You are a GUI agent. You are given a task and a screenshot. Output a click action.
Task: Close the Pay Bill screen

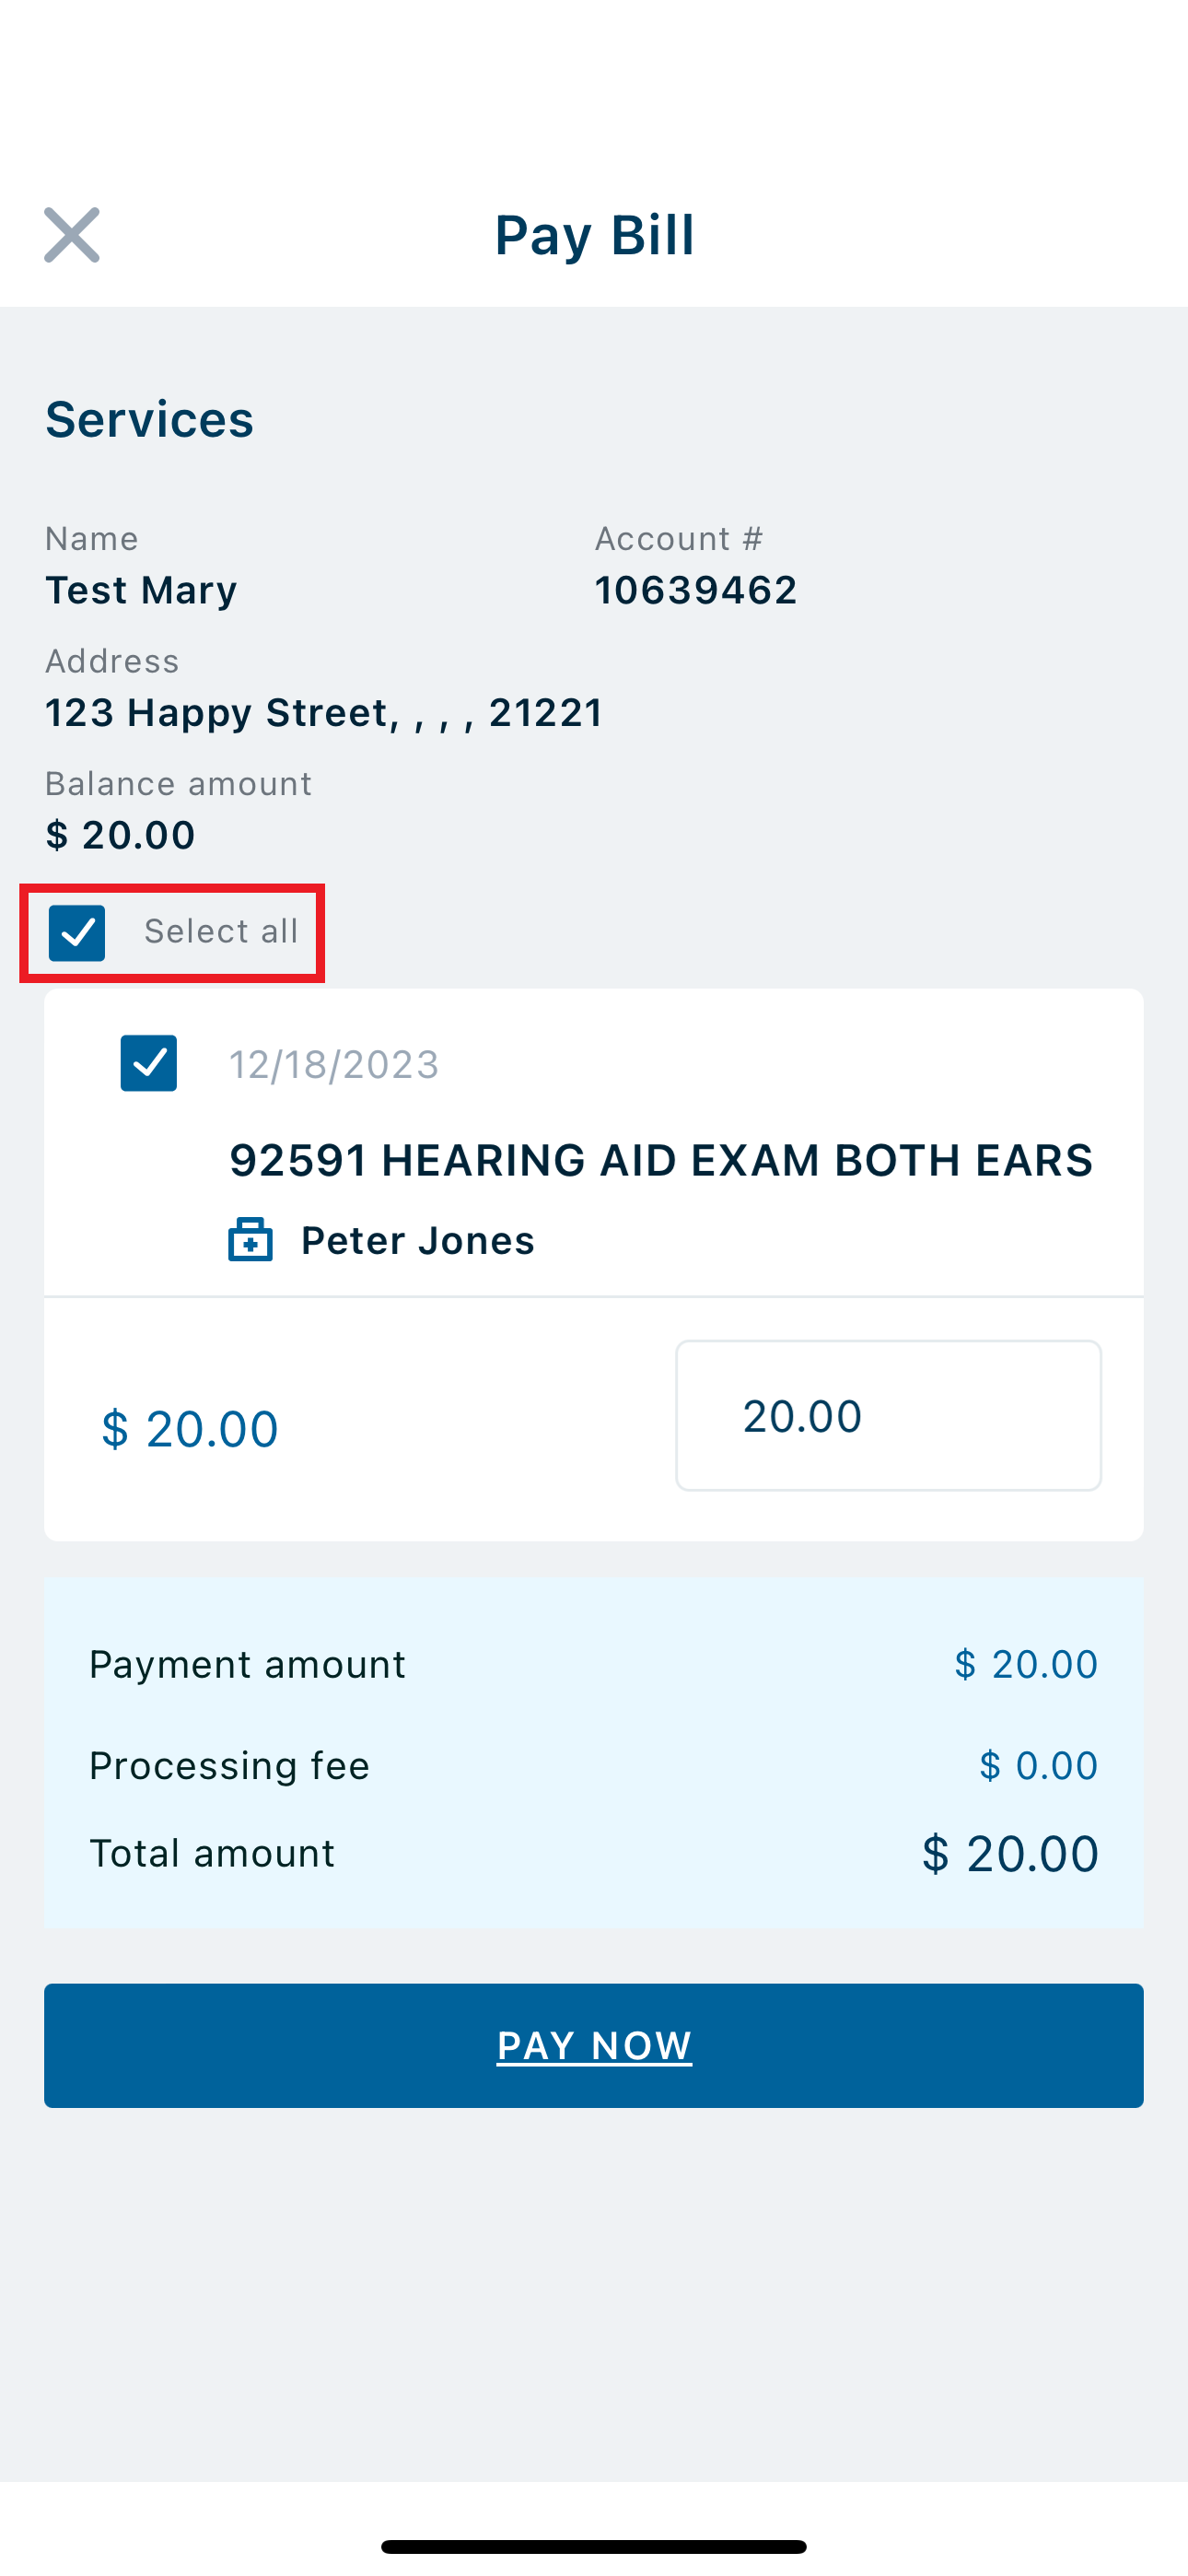[x=72, y=235]
